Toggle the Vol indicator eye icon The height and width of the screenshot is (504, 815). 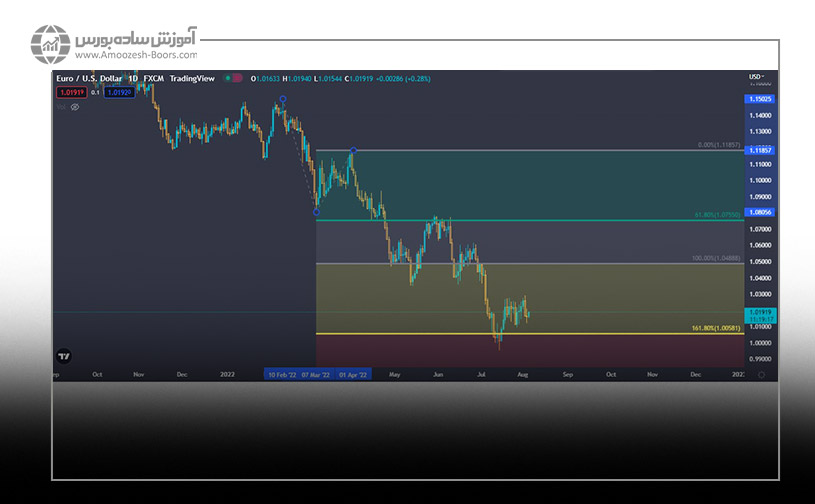click(75, 106)
